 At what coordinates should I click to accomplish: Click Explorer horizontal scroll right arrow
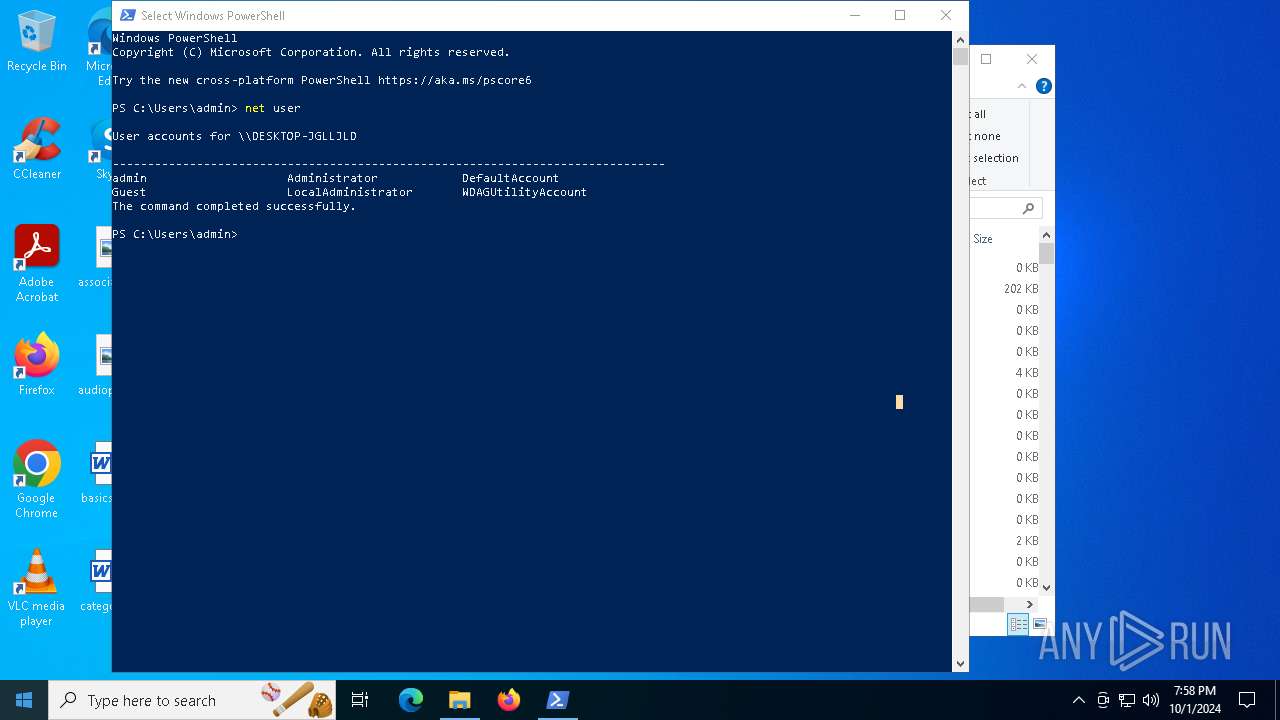[x=1030, y=604]
